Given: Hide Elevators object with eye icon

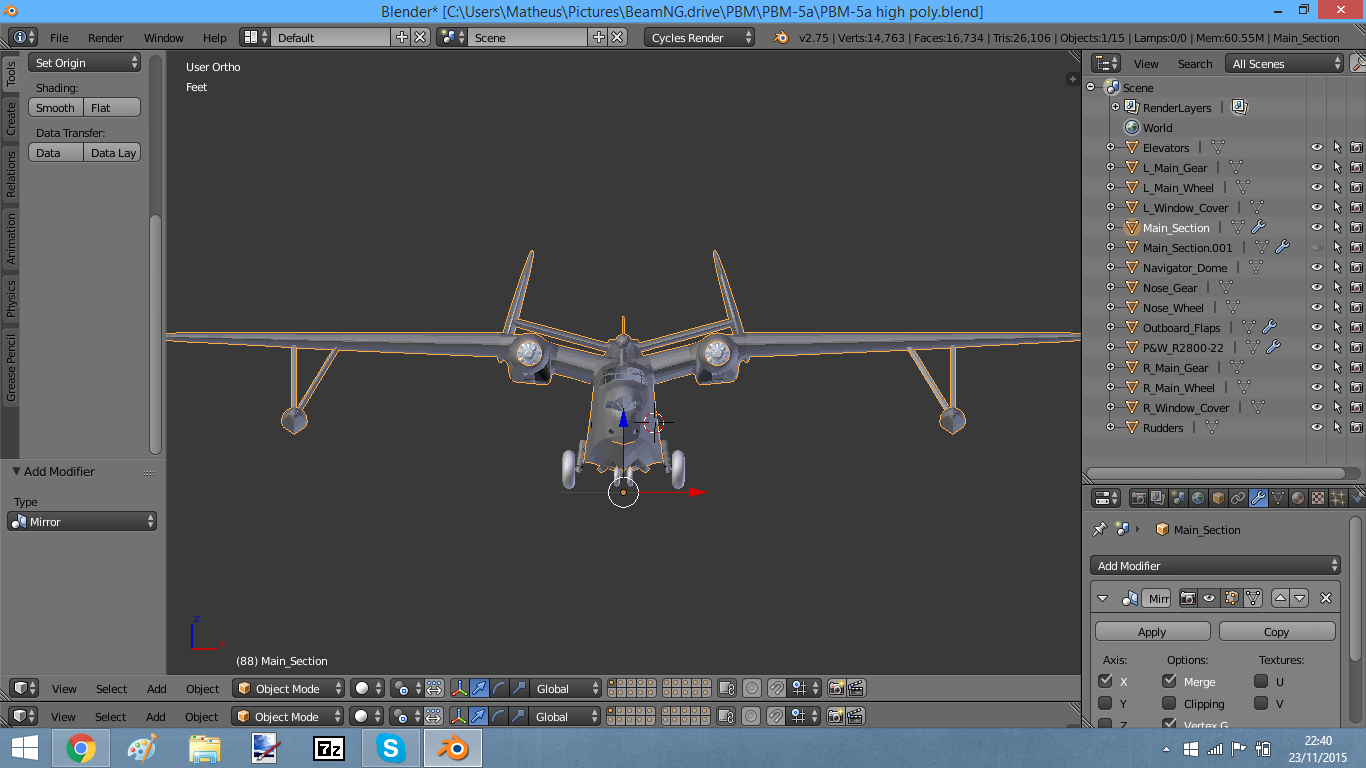Looking at the screenshot, I should (1317, 147).
